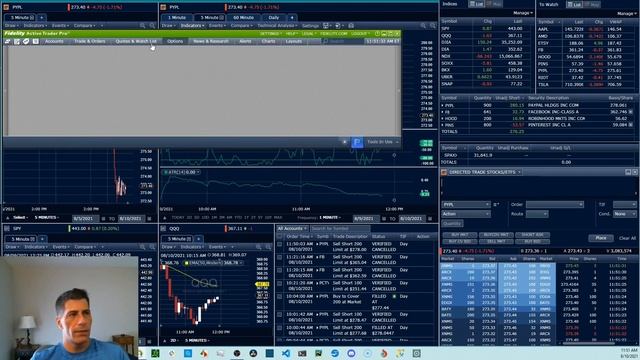The height and width of the screenshot is (360, 640).
Task: Click zoom-in magnifier on left PYPL chart
Action: coord(142,26)
